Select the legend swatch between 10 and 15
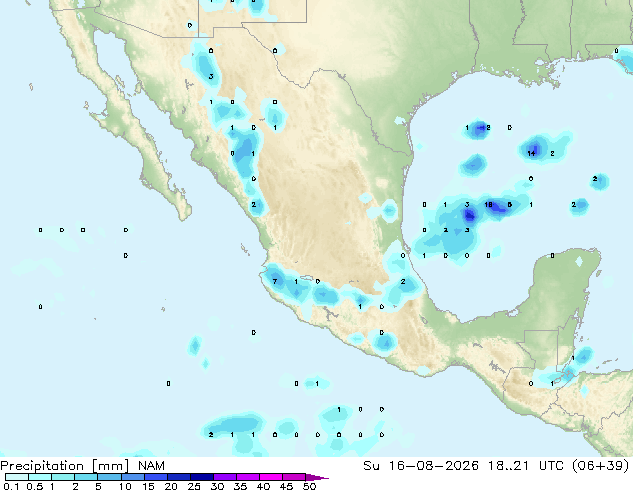Viewport: 634px width, 490px height. (x=133, y=477)
